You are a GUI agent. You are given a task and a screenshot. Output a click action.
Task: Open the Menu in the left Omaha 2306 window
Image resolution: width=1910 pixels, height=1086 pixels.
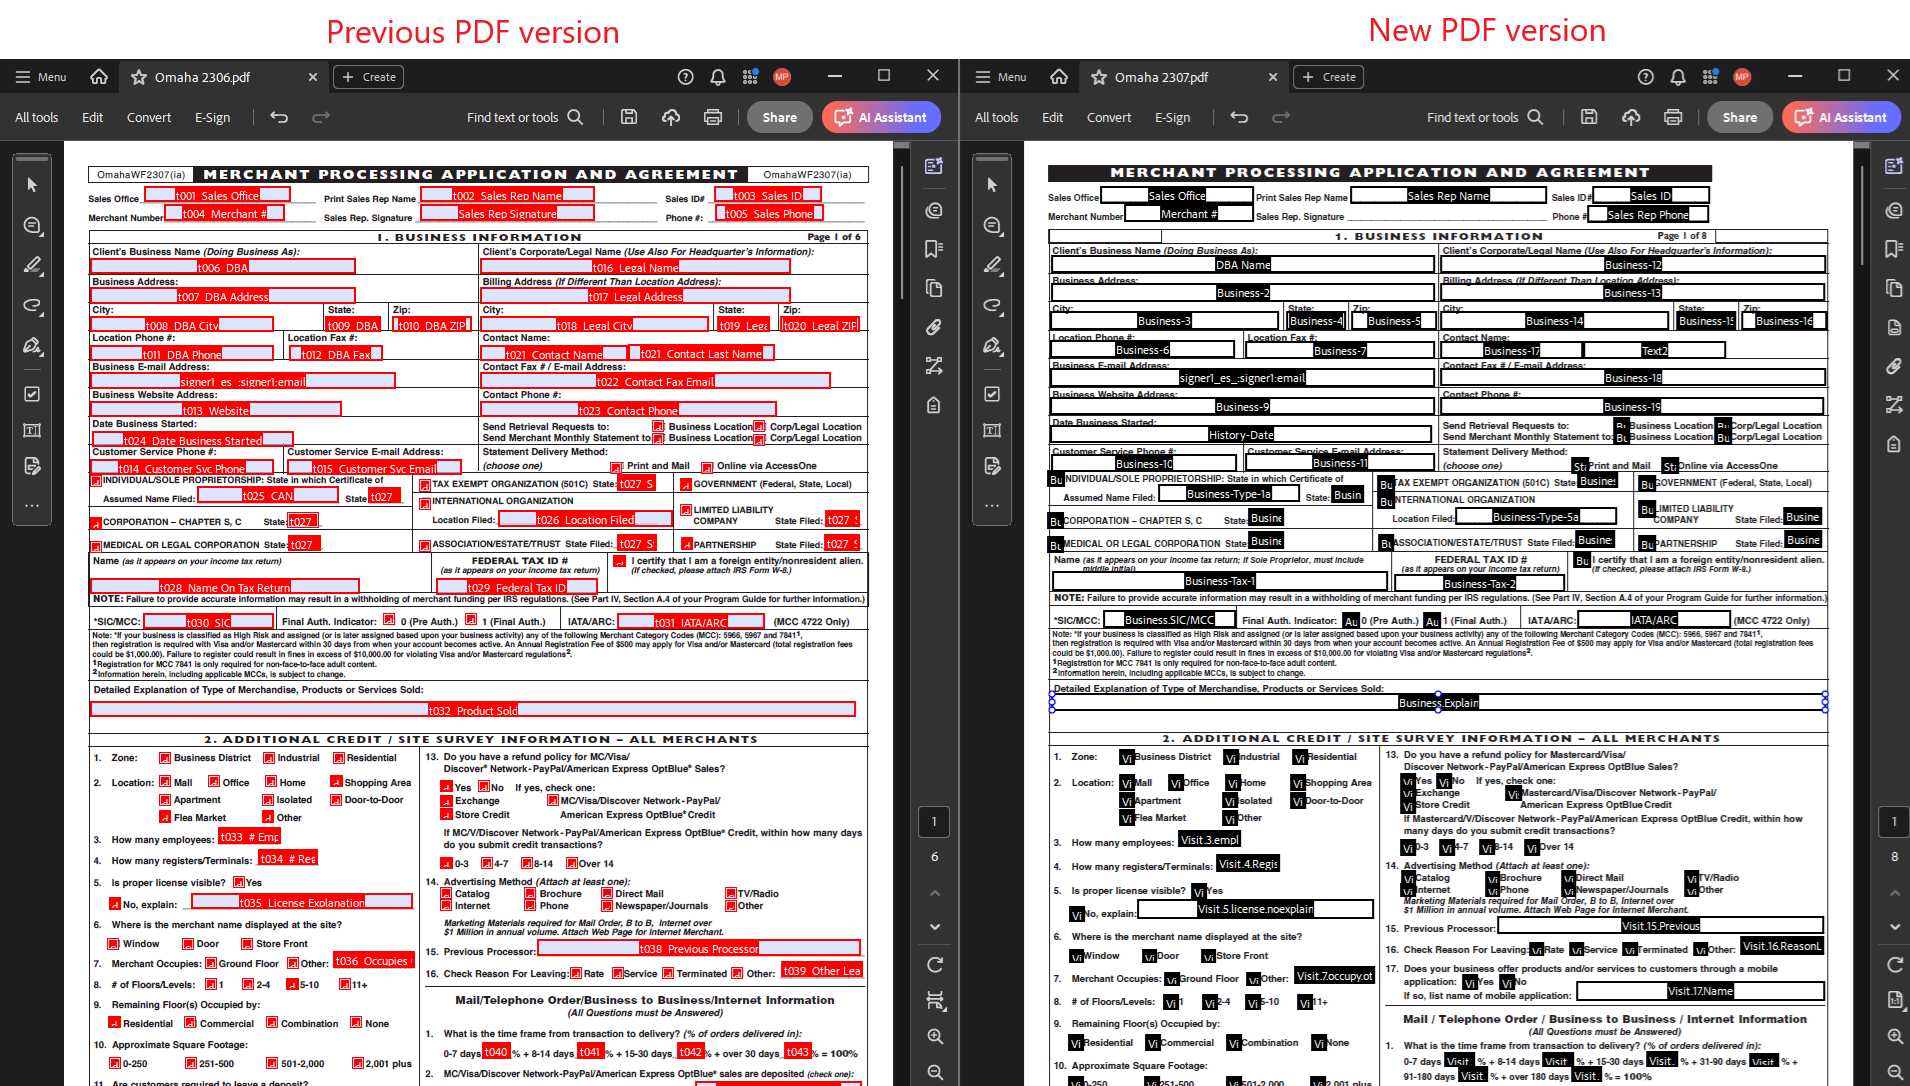41,77
